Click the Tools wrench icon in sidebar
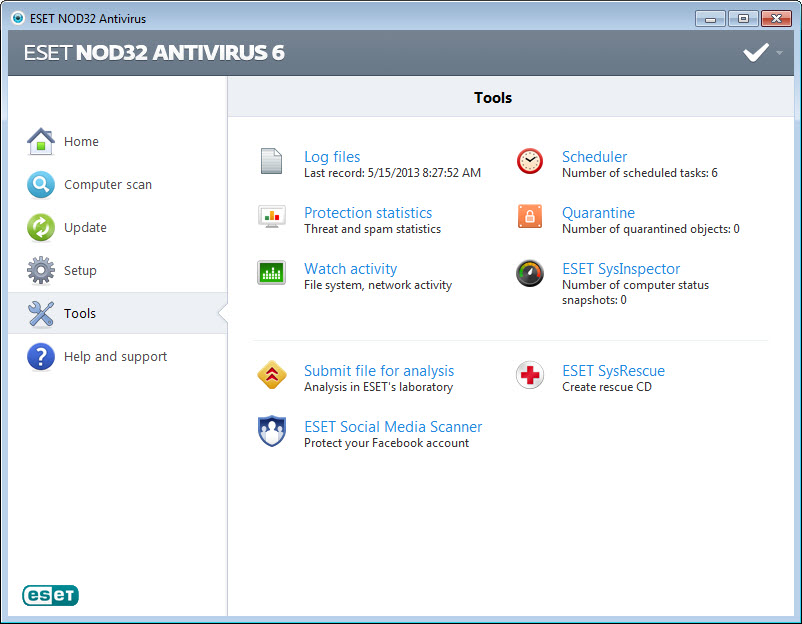Image resolution: width=802 pixels, height=624 pixels. 41,313
